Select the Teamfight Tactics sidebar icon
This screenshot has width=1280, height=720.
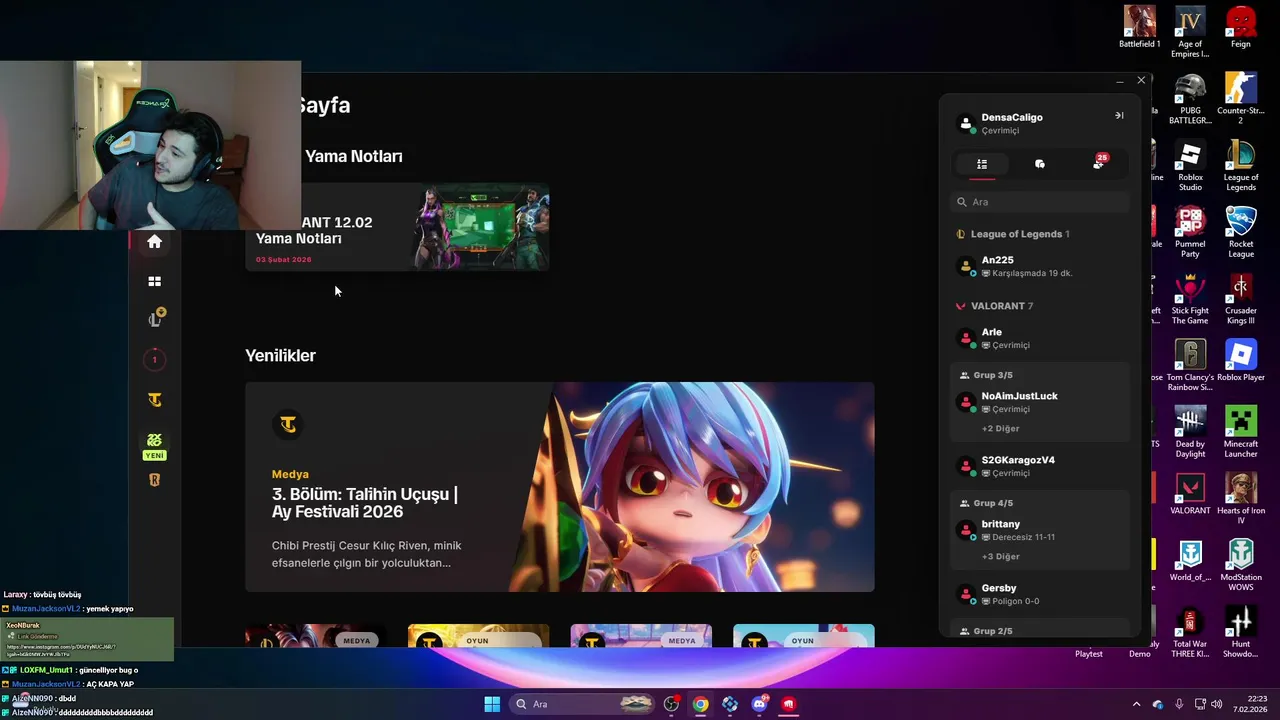coord(154,400)
